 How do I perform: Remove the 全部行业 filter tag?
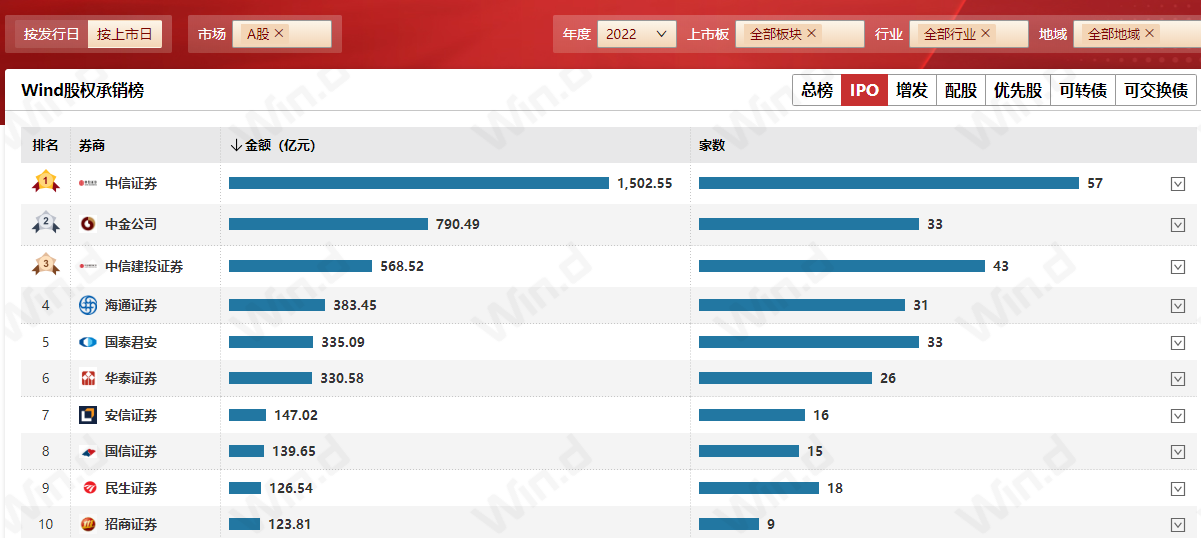(x=986, y=33)
